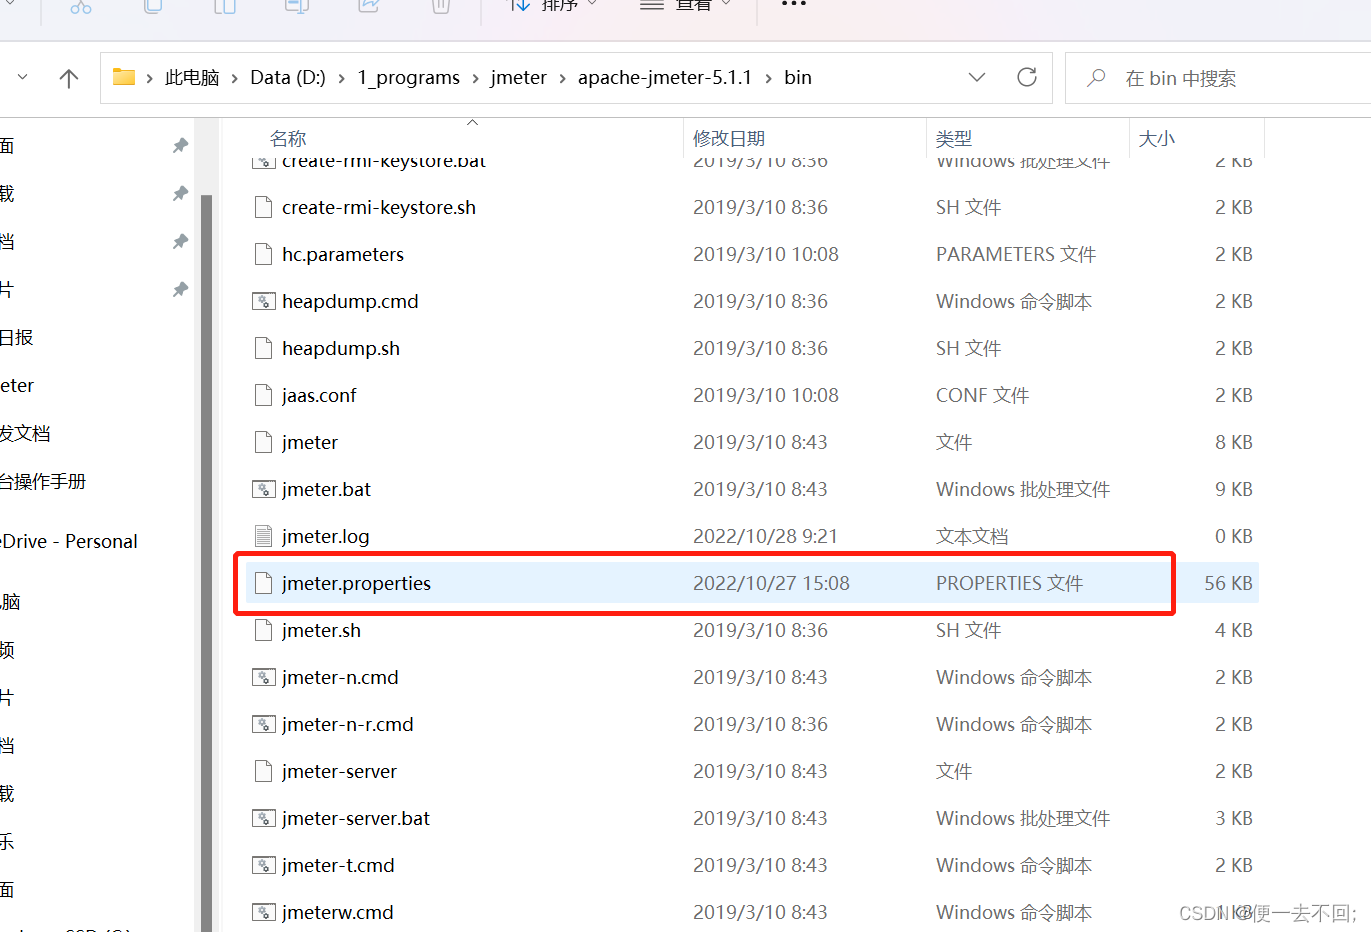Go to the jmeter breadcrumb folder
Image resolution: width=1371 pixels, height=932 pixels.
pyautogui.click(x=519, y=77)
